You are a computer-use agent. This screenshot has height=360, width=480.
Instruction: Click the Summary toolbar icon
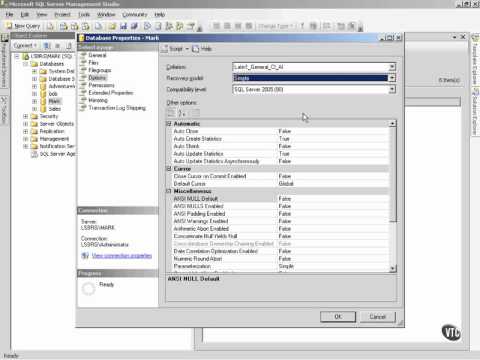(x=158, y=26)
